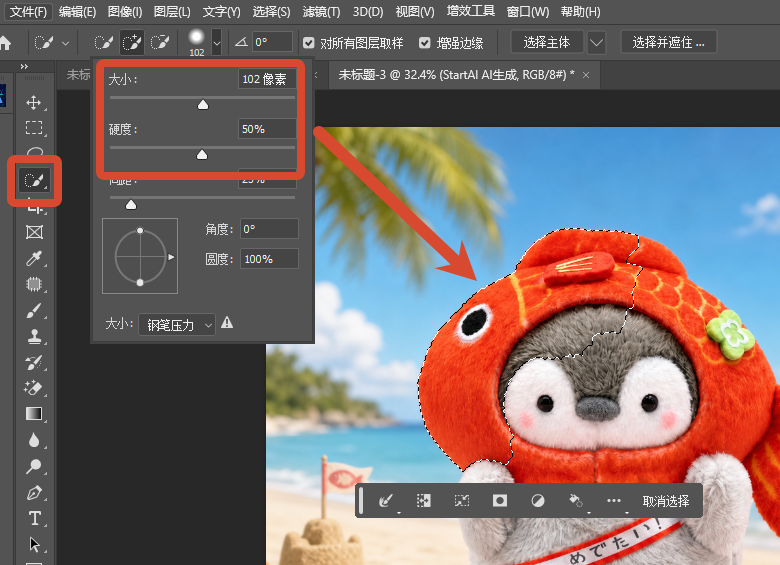
Task: Select the Frame tool
Action: (34, 232)
